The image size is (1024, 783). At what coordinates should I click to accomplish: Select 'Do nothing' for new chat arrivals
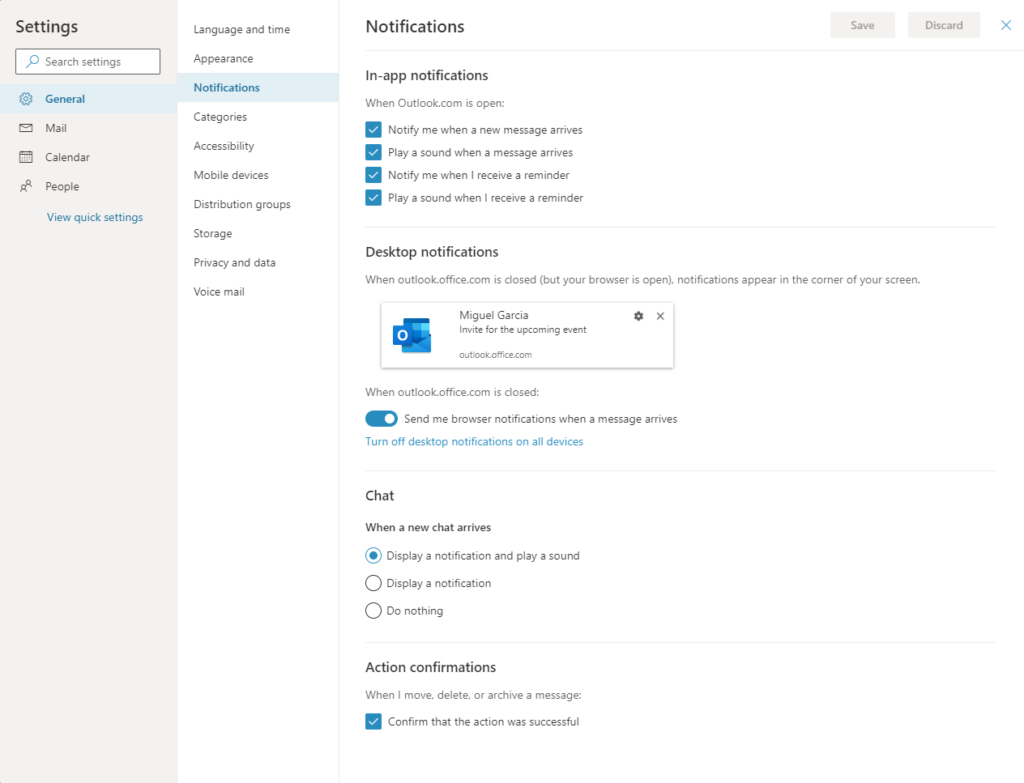click(x=371, y=610)
